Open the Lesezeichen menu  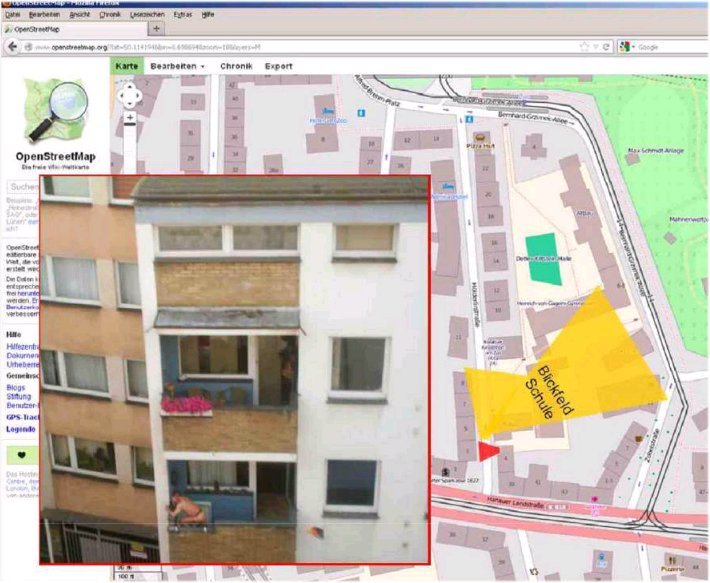147,14
